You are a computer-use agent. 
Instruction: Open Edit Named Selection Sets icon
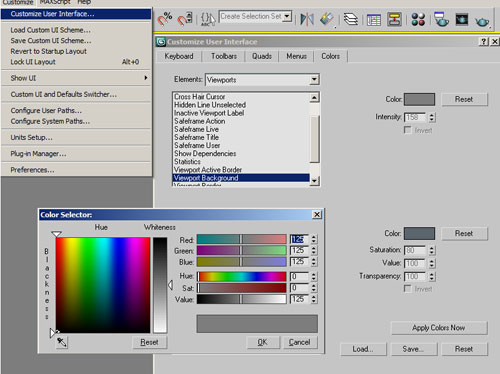tap(208, 19)
